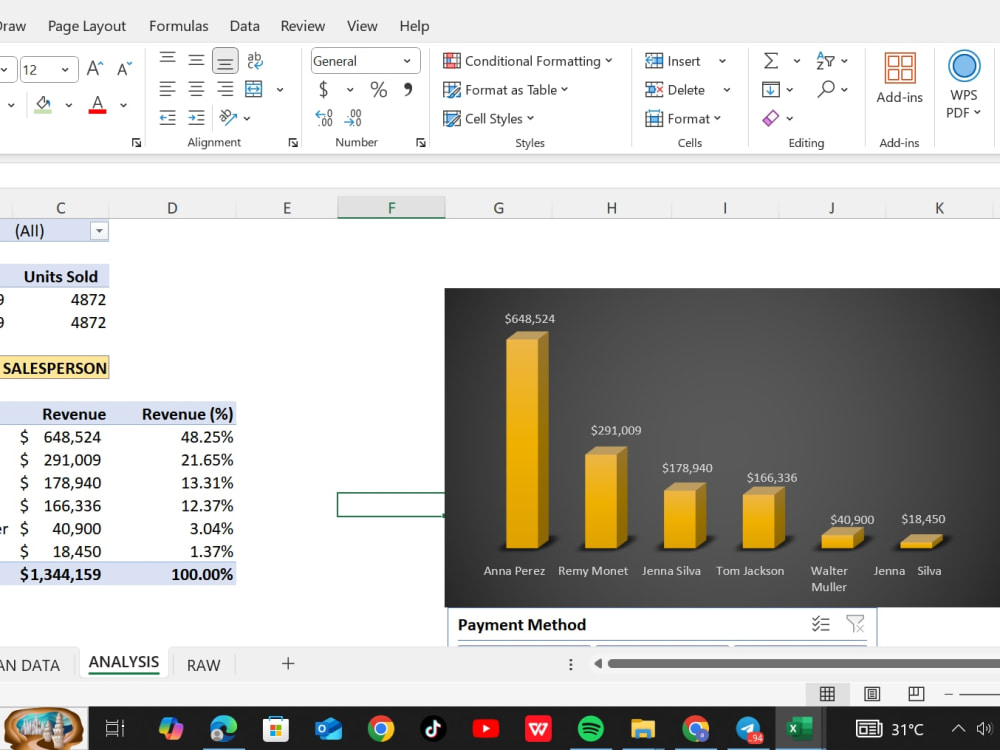Apply the Fill Color paint bucket

(x=43, y=104)
